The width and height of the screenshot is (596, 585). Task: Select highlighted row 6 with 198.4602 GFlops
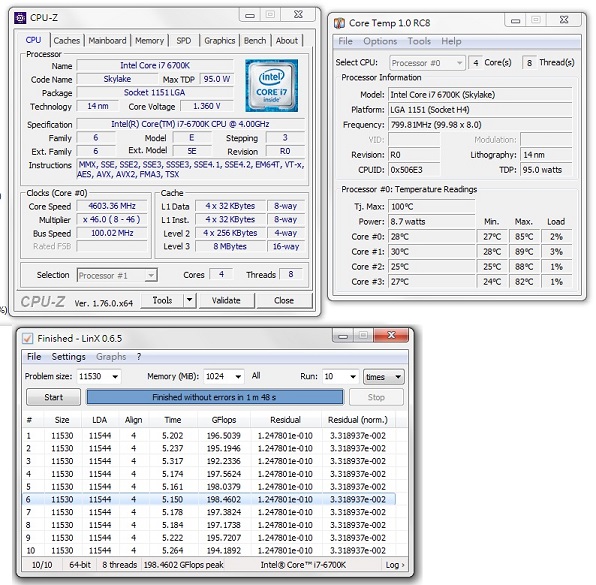[209, 499]
